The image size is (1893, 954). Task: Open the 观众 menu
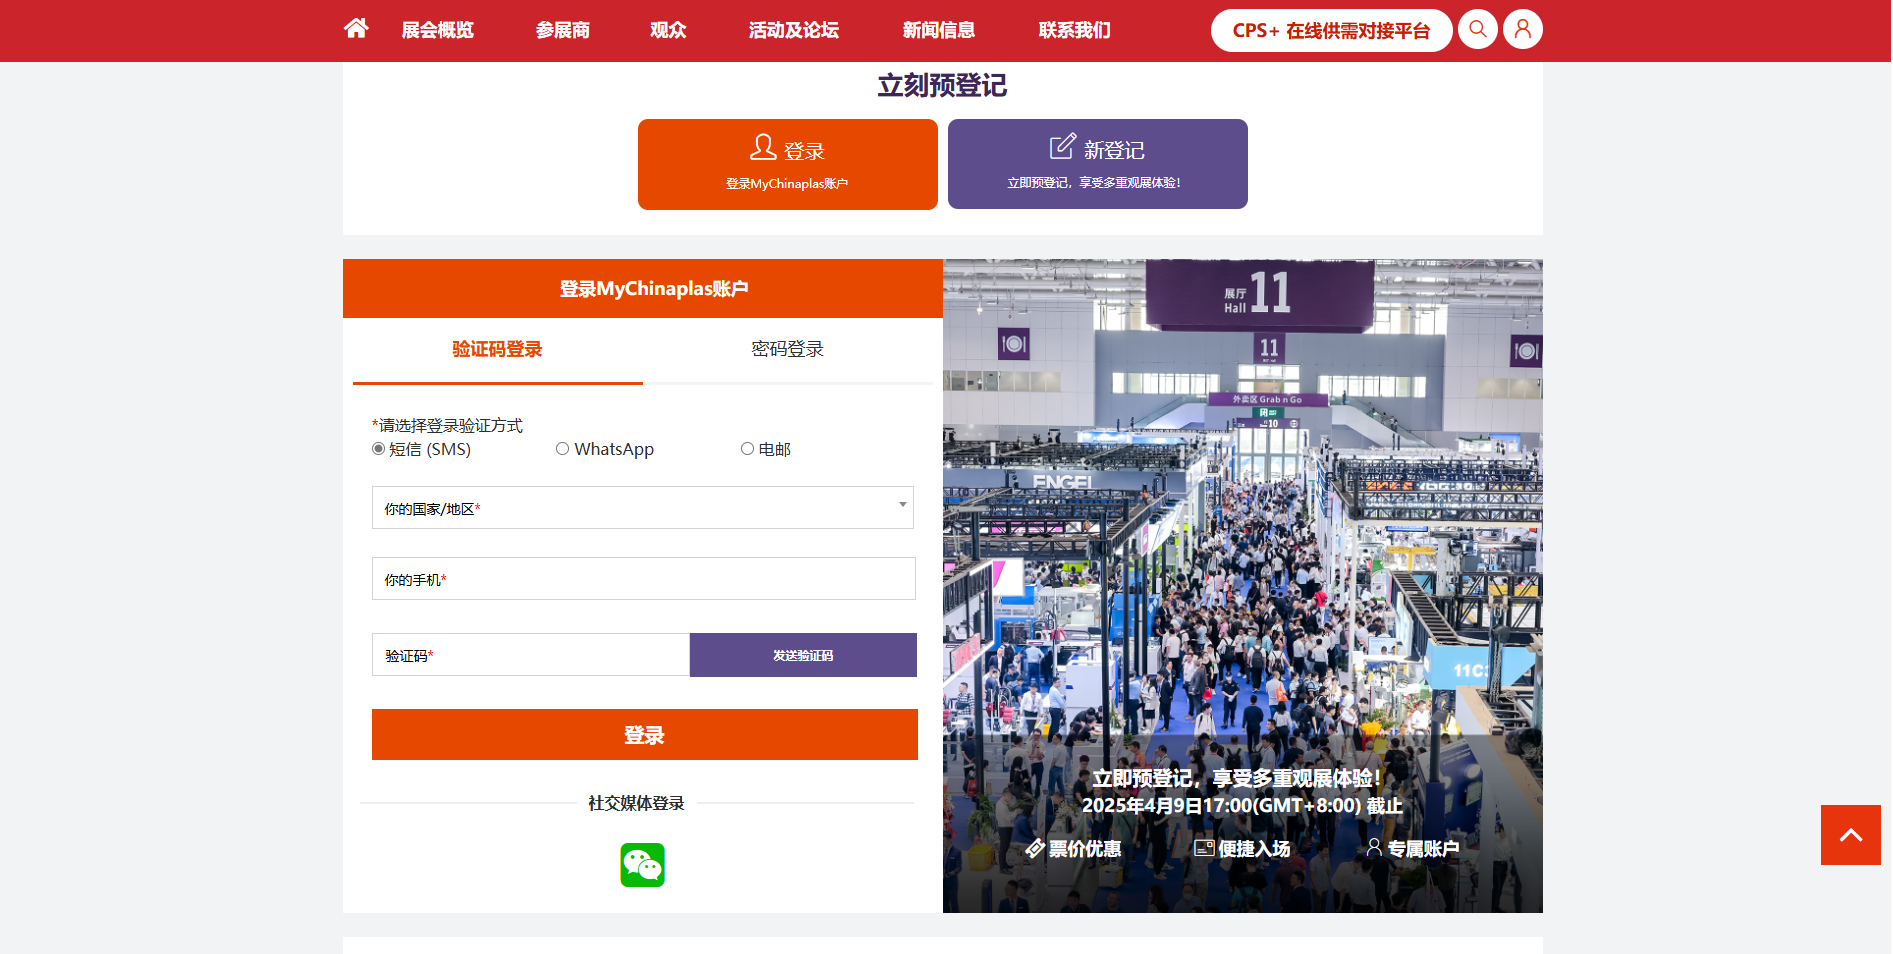[668, 30]
